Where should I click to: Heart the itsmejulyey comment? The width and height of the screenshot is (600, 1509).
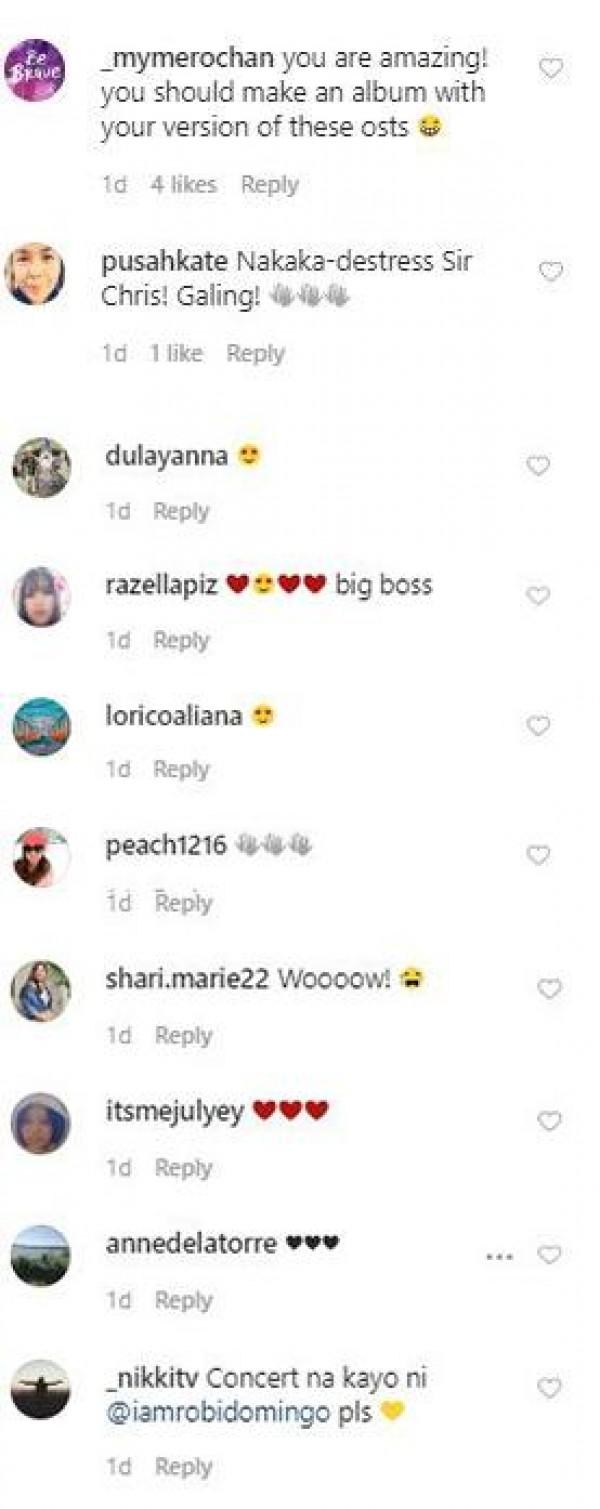(x=550, y=1122)
